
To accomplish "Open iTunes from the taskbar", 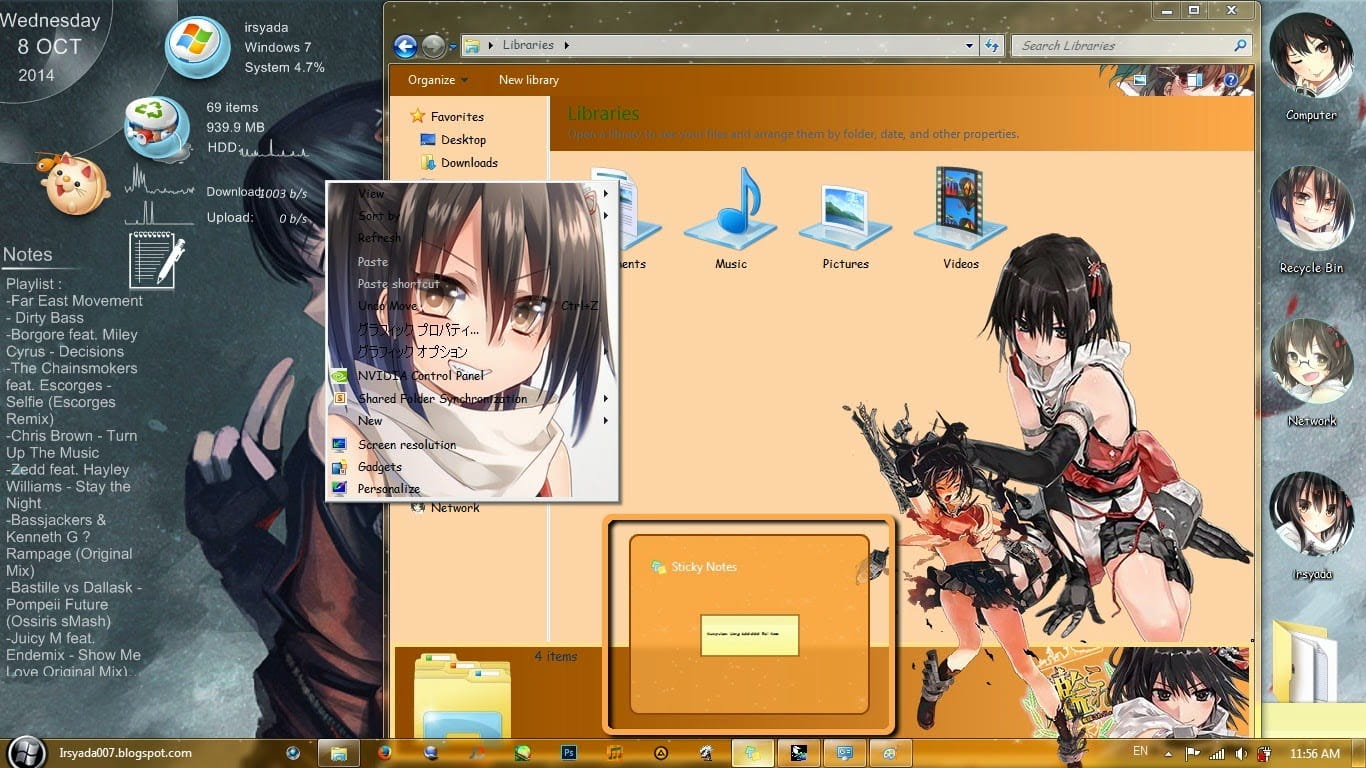I will 613,753.
